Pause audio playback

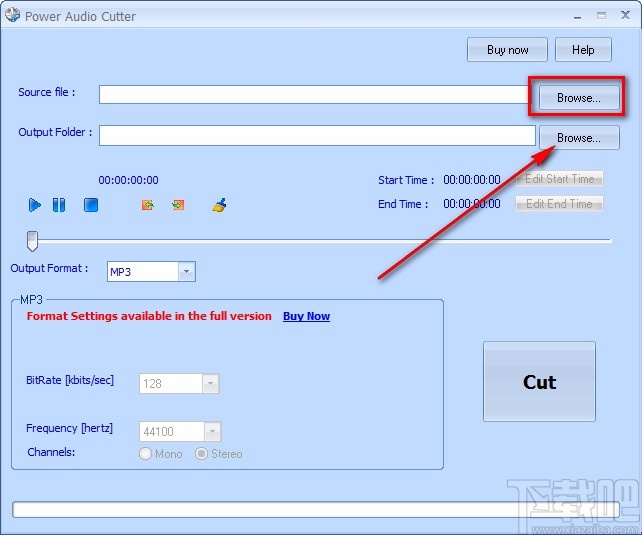coord(59,205)
